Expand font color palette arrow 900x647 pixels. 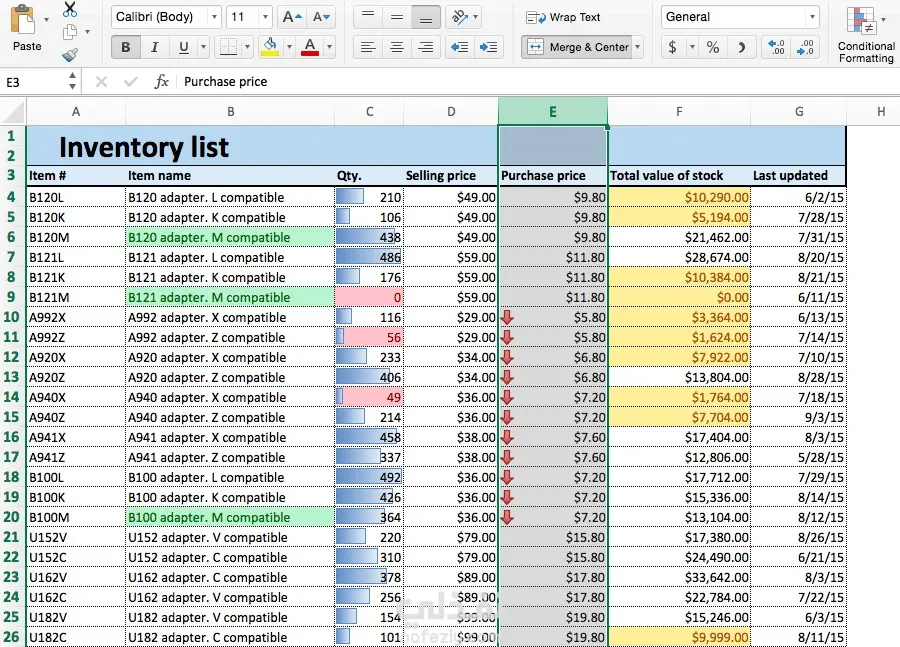point(329,47)
